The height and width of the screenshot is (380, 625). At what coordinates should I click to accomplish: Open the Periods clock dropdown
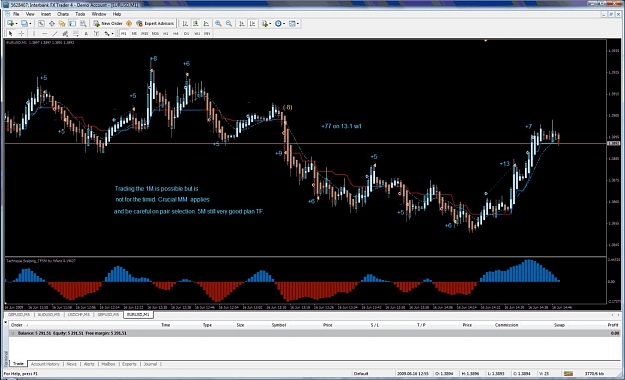point(280,24)
